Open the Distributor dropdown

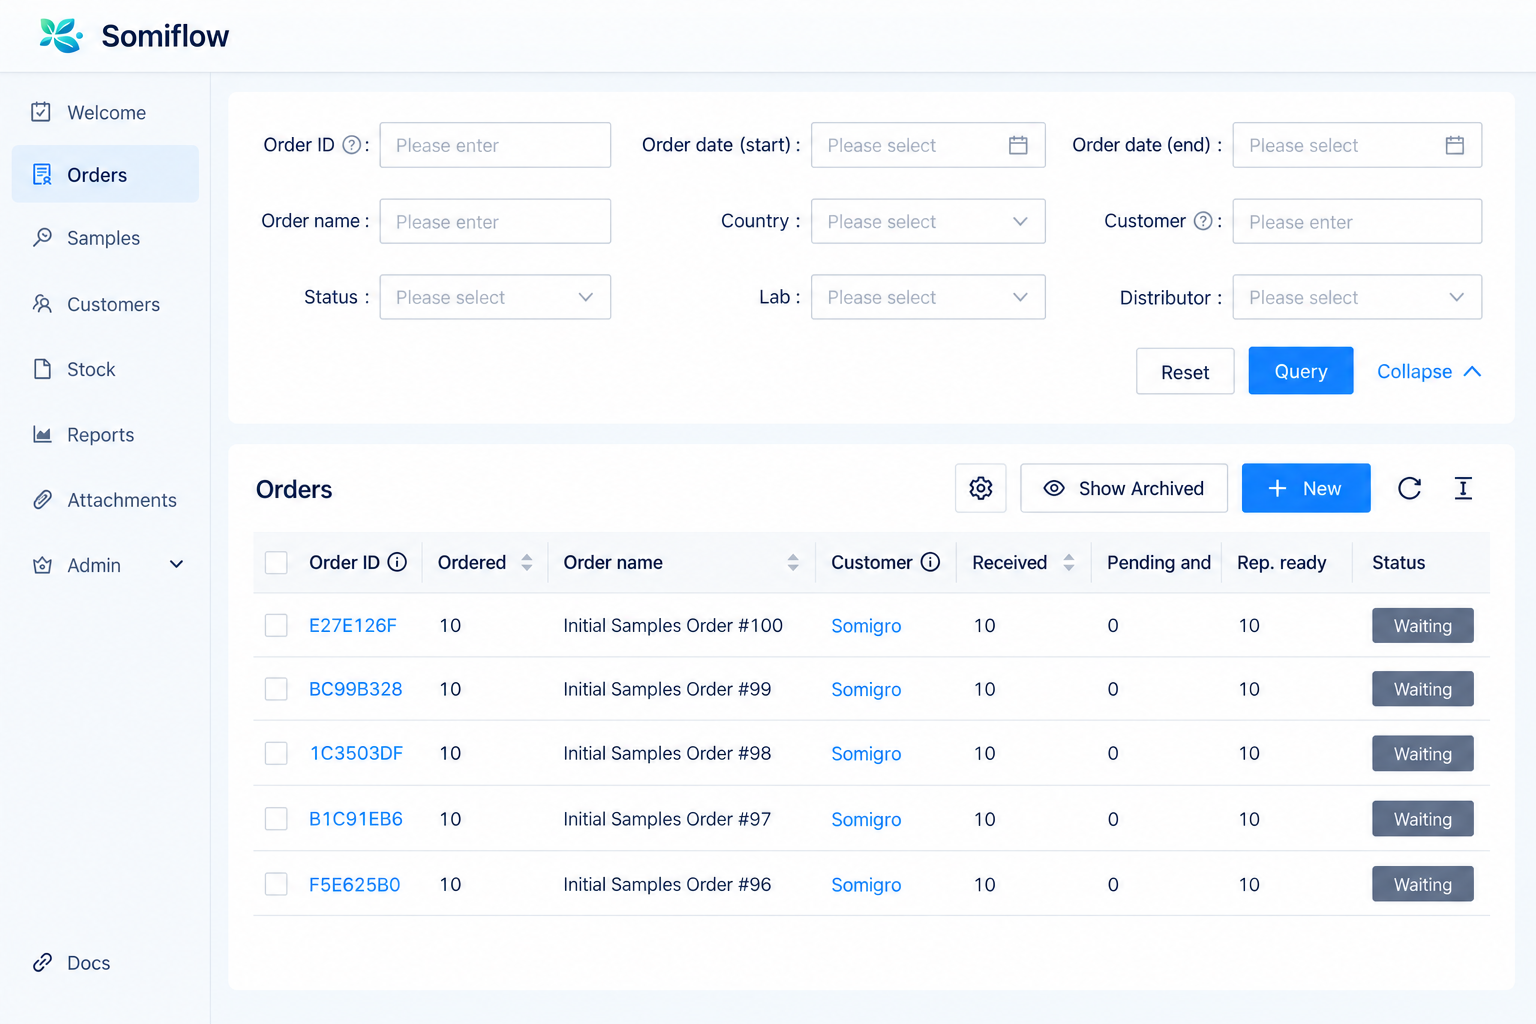1357,297
